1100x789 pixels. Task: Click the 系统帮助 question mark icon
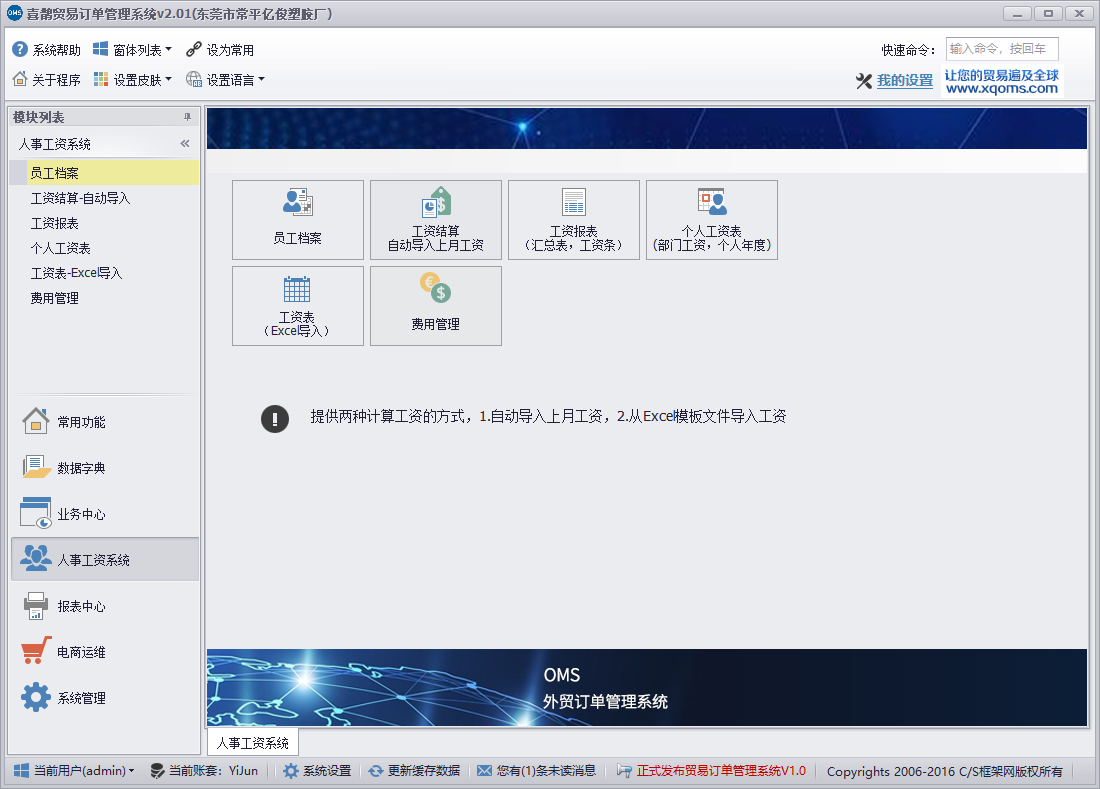pyautogui.click(x=20, y=49)
